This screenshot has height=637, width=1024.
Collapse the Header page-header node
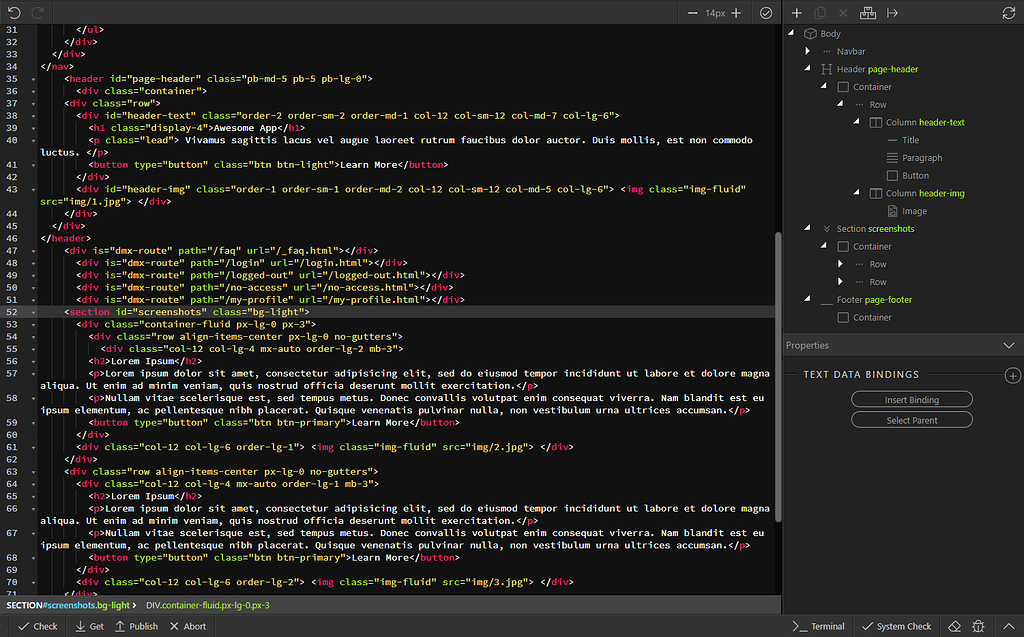pyautogui.click(x=808, y=67)
